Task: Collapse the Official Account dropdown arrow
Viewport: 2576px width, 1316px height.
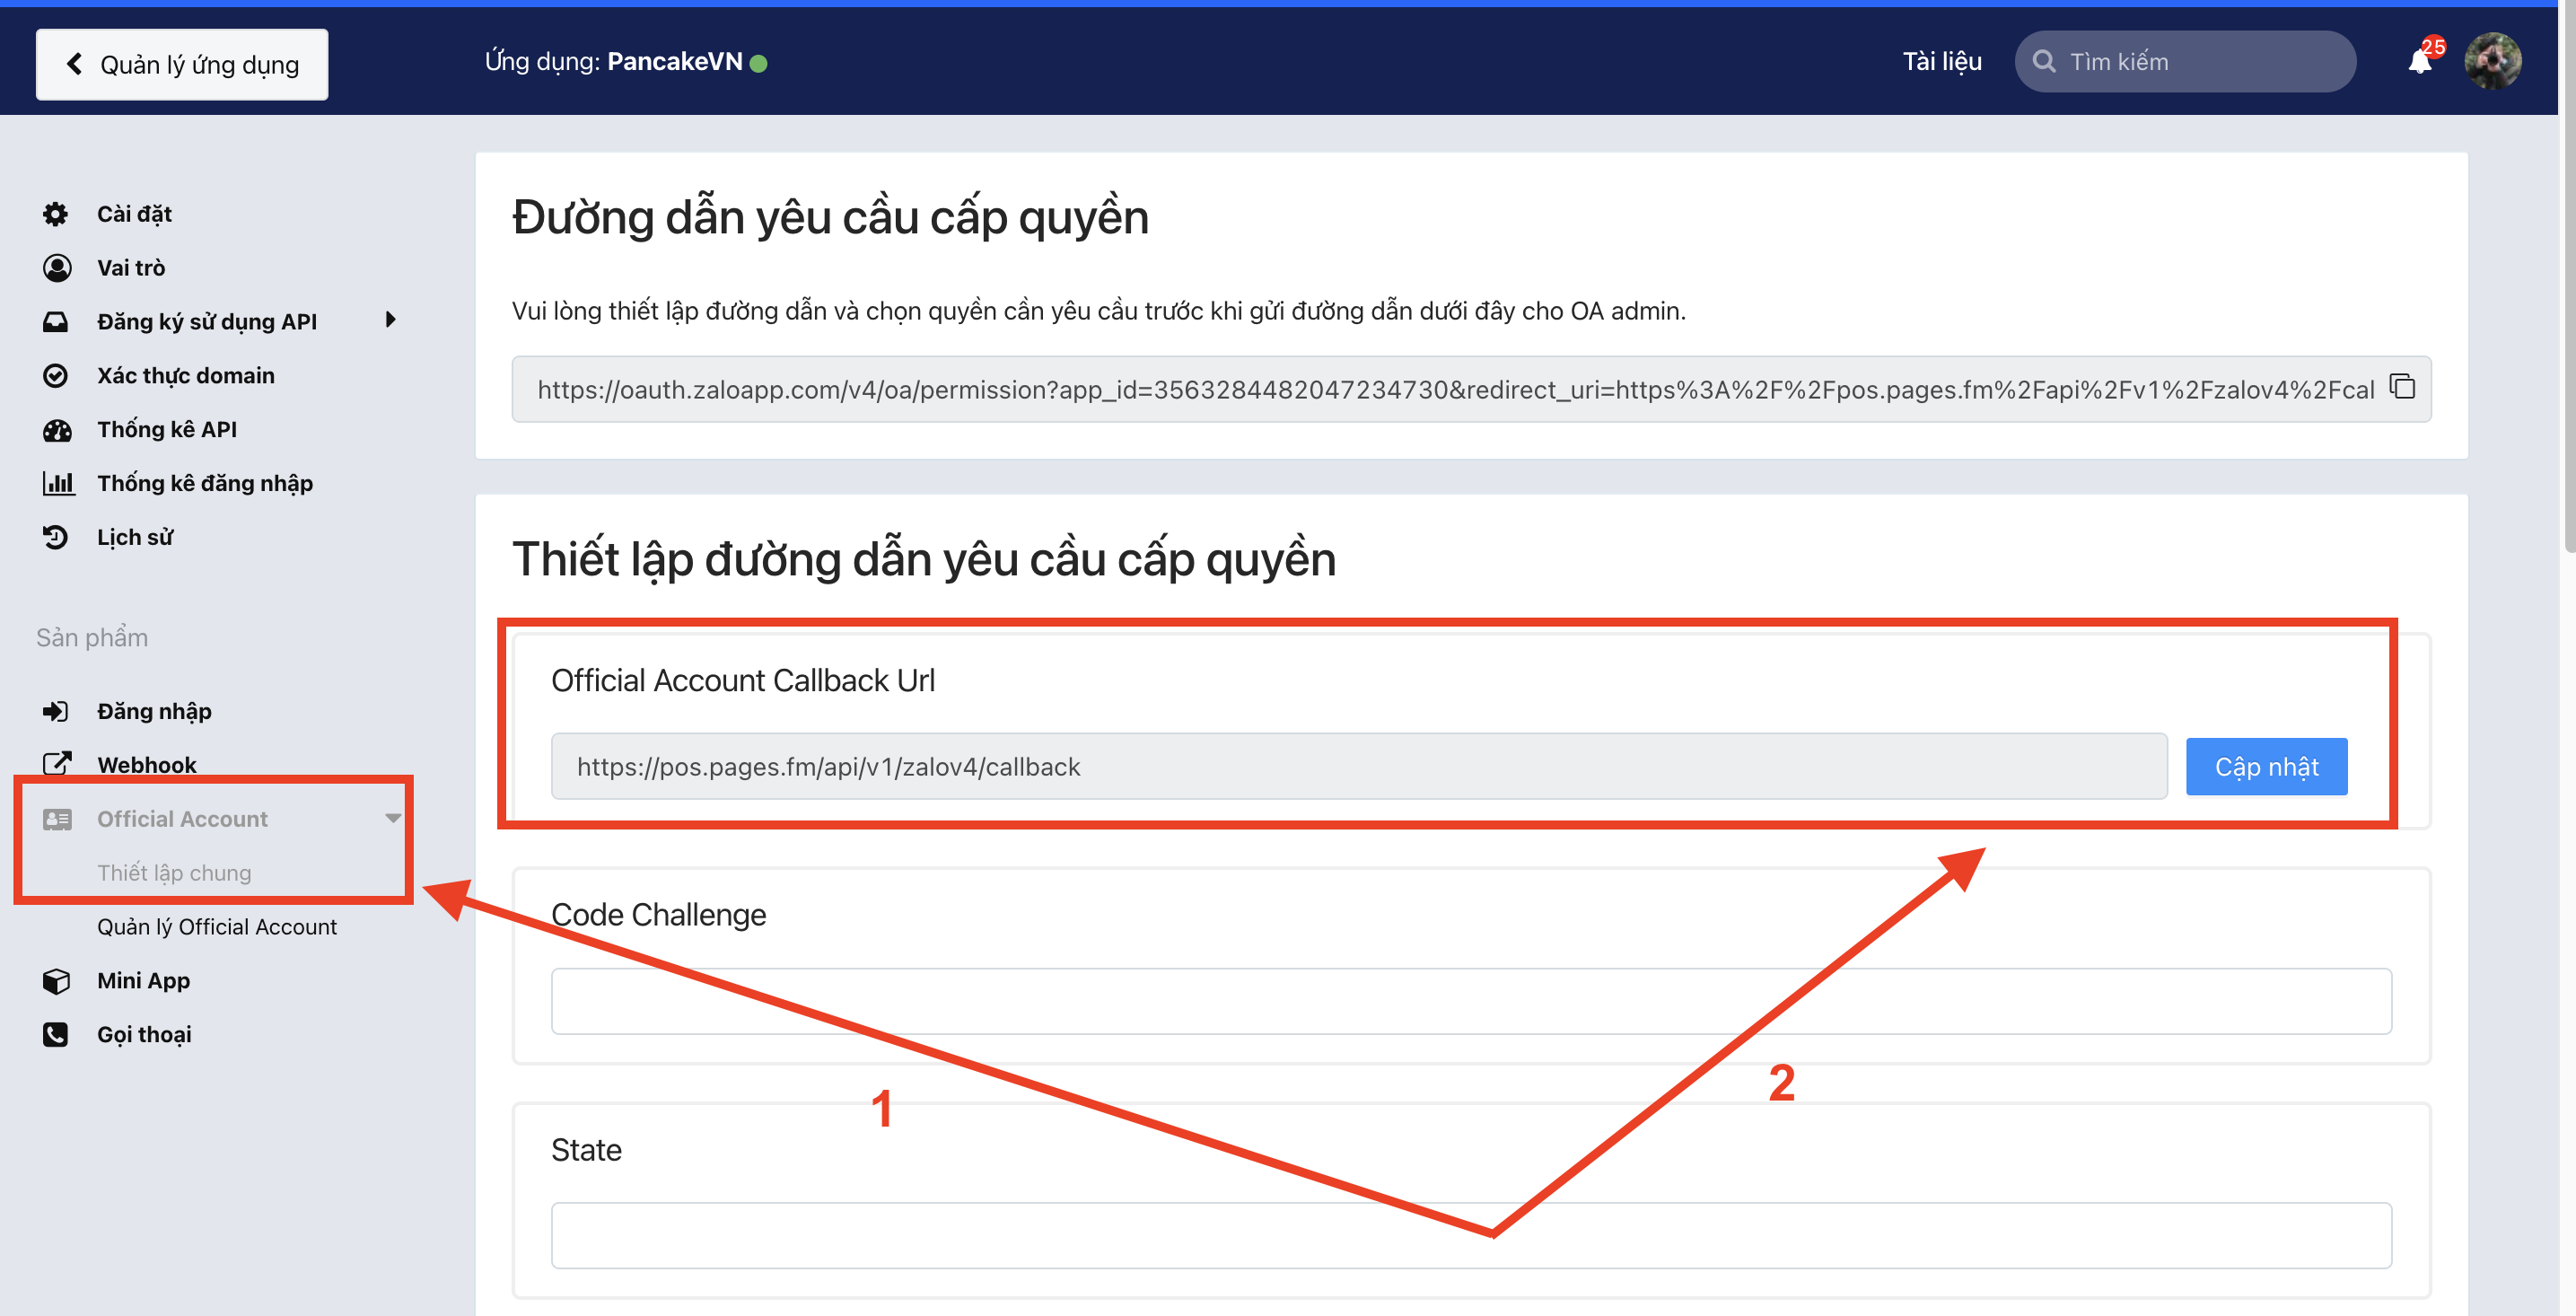Action: (392, 818)
